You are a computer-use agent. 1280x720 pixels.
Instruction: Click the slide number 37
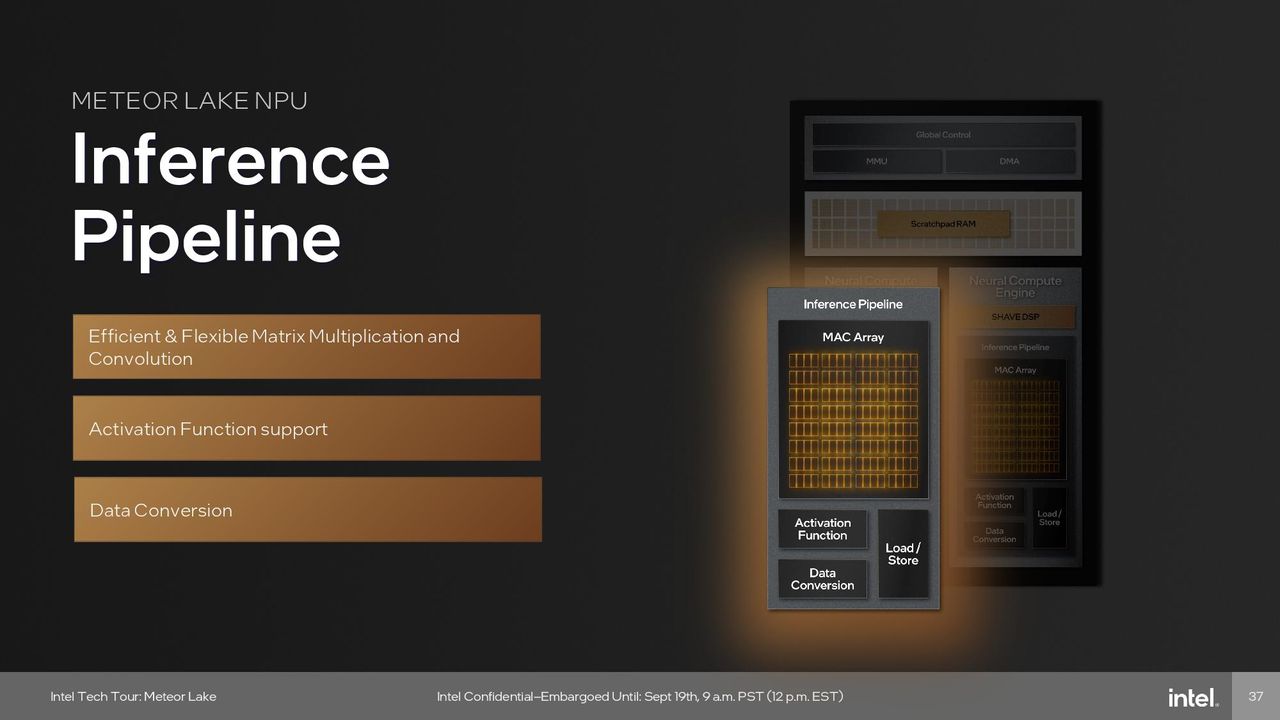1256,696
